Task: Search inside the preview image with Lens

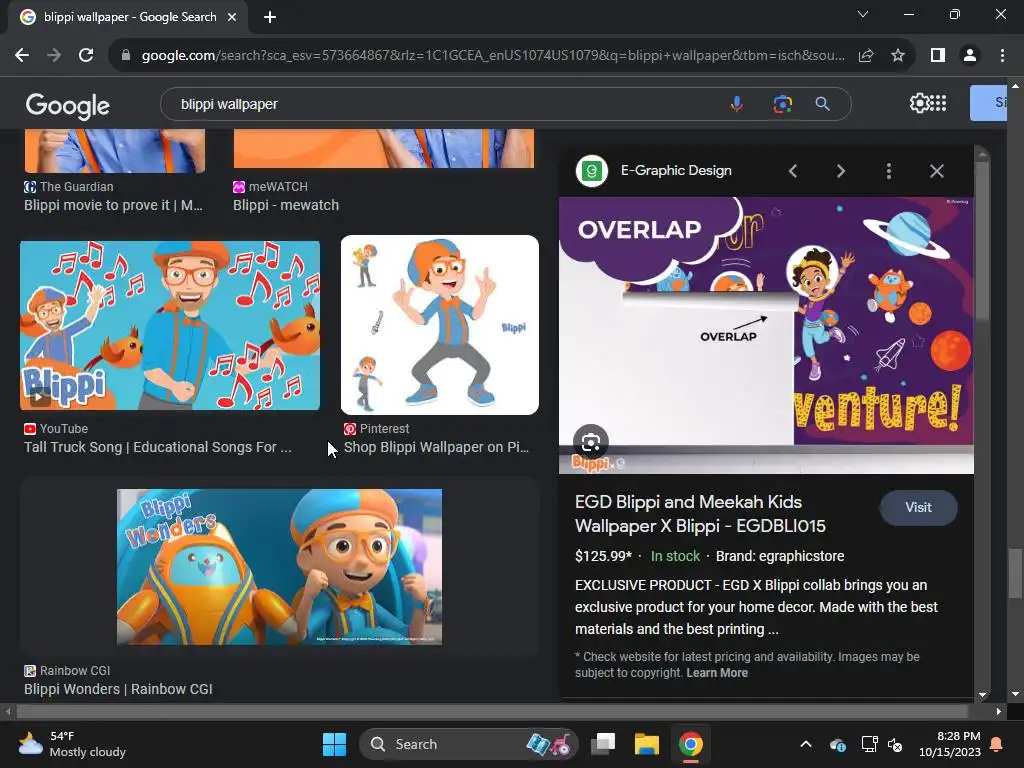Action: pos(591,443)
